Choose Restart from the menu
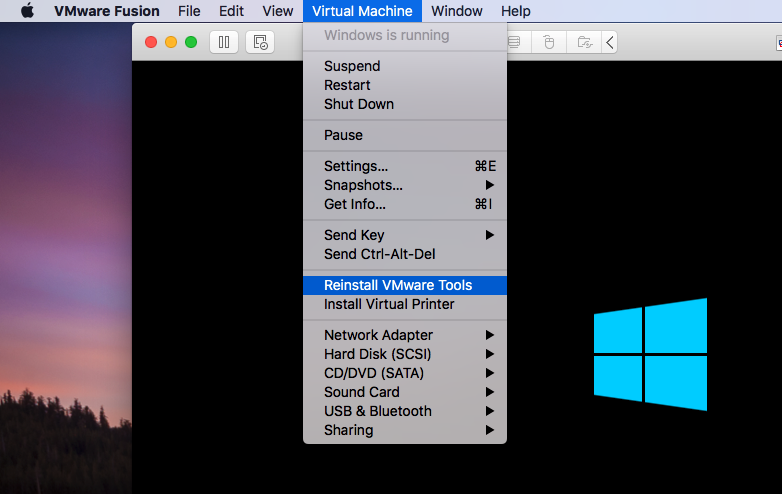 [x=405, y=85]
